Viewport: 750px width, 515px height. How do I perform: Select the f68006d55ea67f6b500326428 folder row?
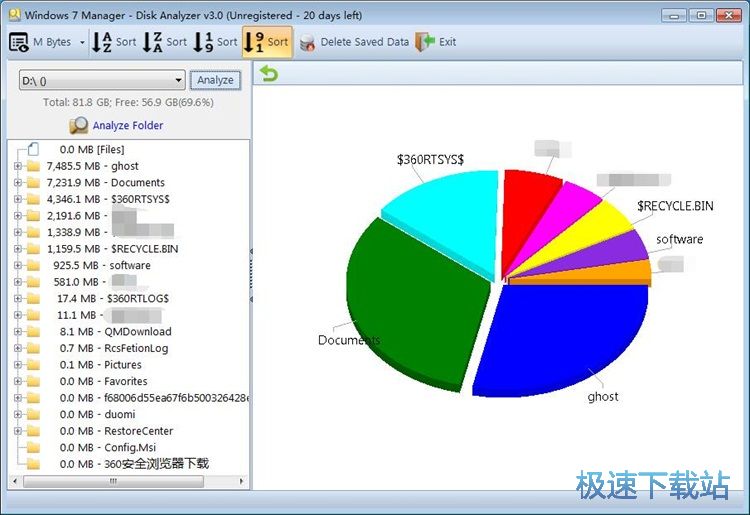[154, 398]
